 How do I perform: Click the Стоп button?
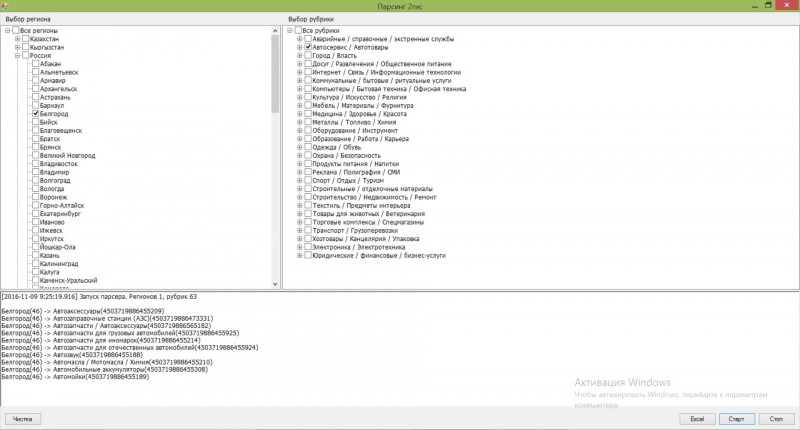click(776, 419)
